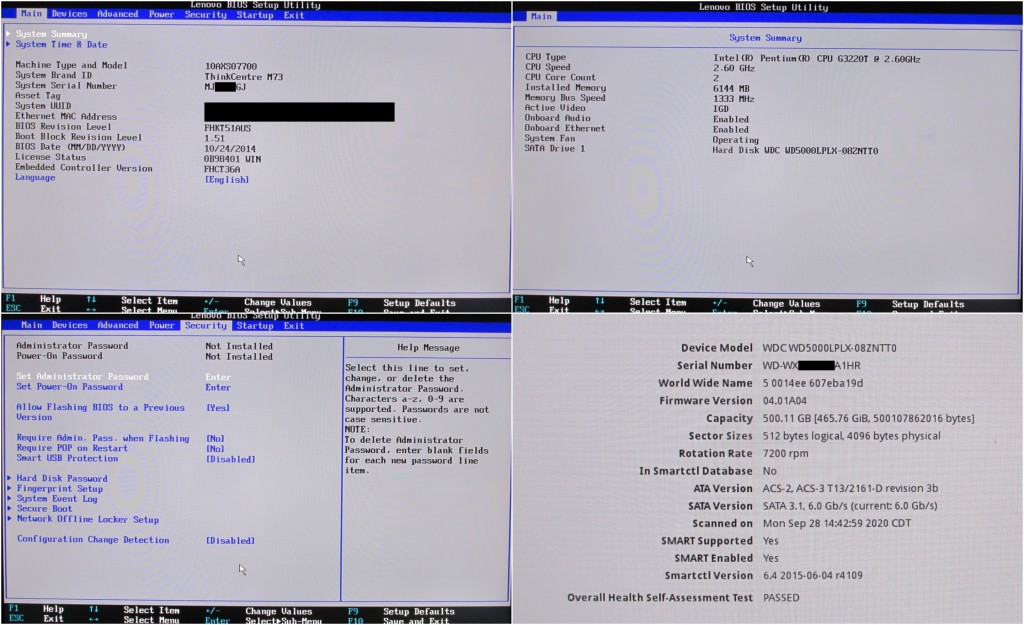Open the Secure Boot submenu label
Viewport: 1024px width, 625px height.
[44, 508]
